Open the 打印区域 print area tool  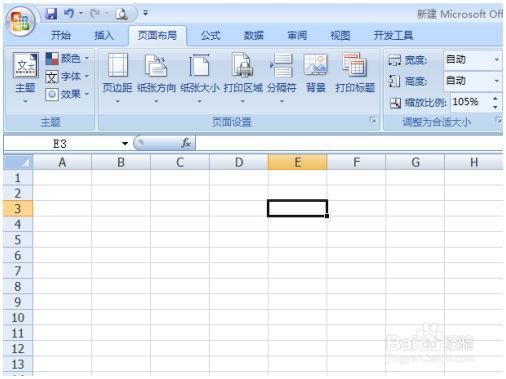[243, 77]
